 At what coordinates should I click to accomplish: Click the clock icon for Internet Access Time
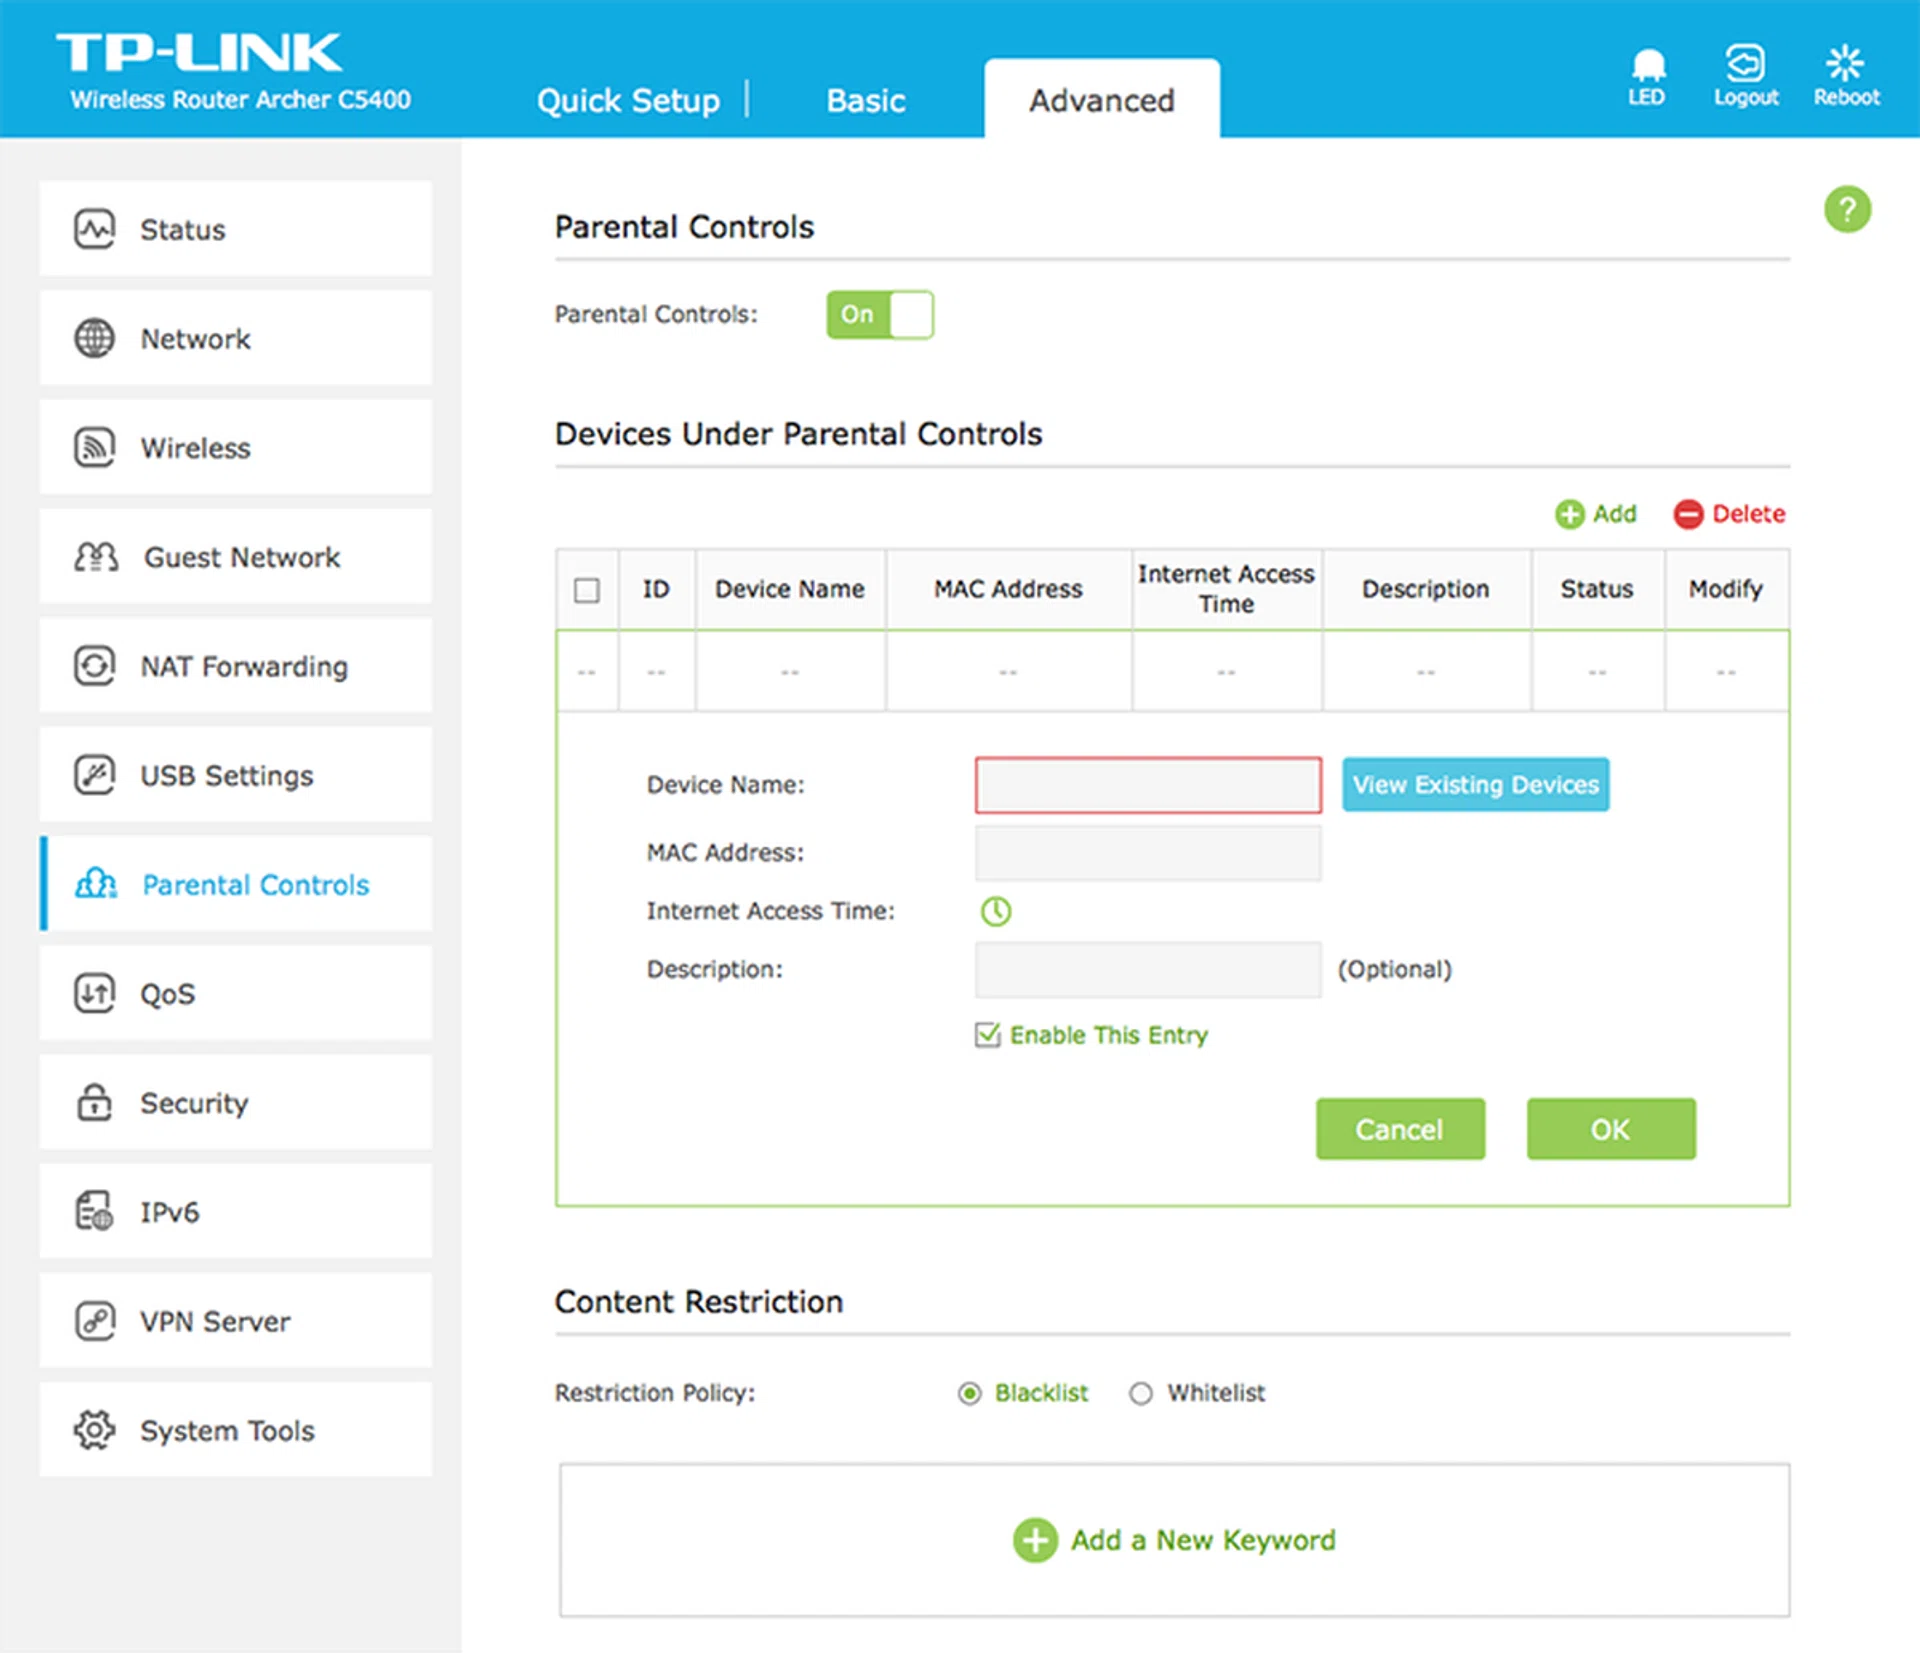(995, 911)
